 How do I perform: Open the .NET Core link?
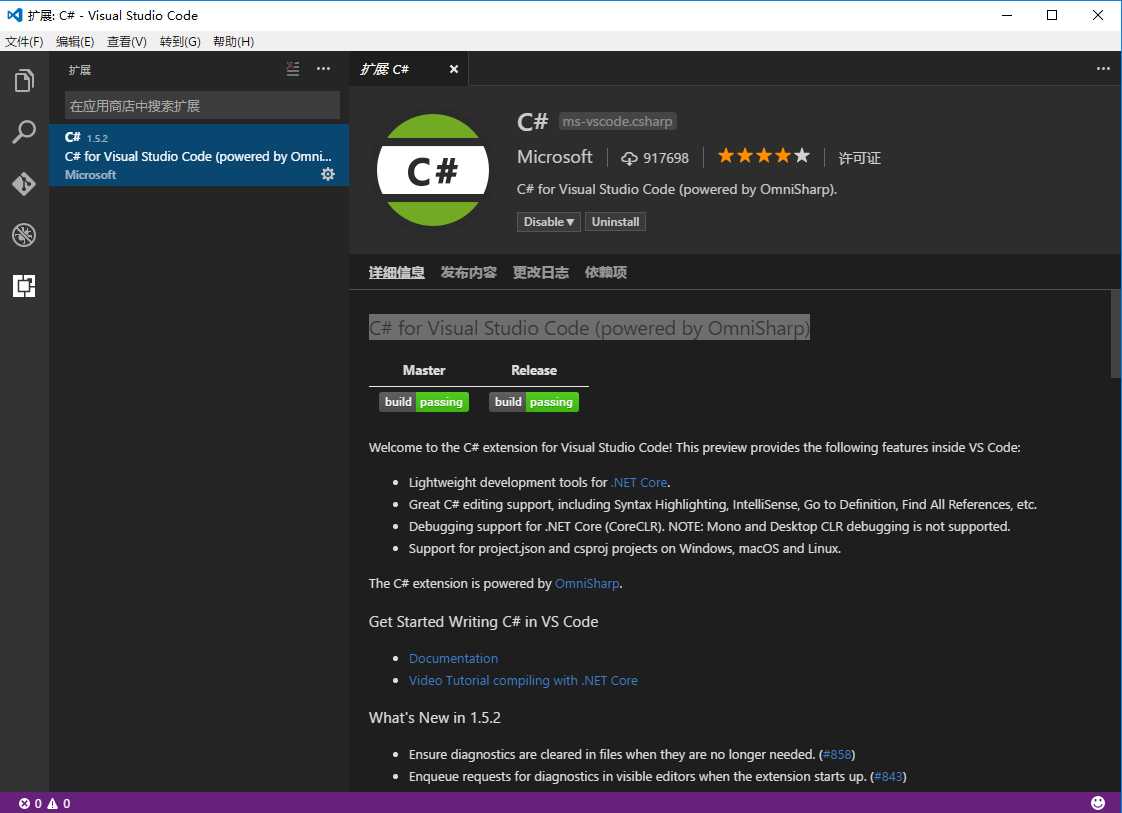tap(640, 483)
